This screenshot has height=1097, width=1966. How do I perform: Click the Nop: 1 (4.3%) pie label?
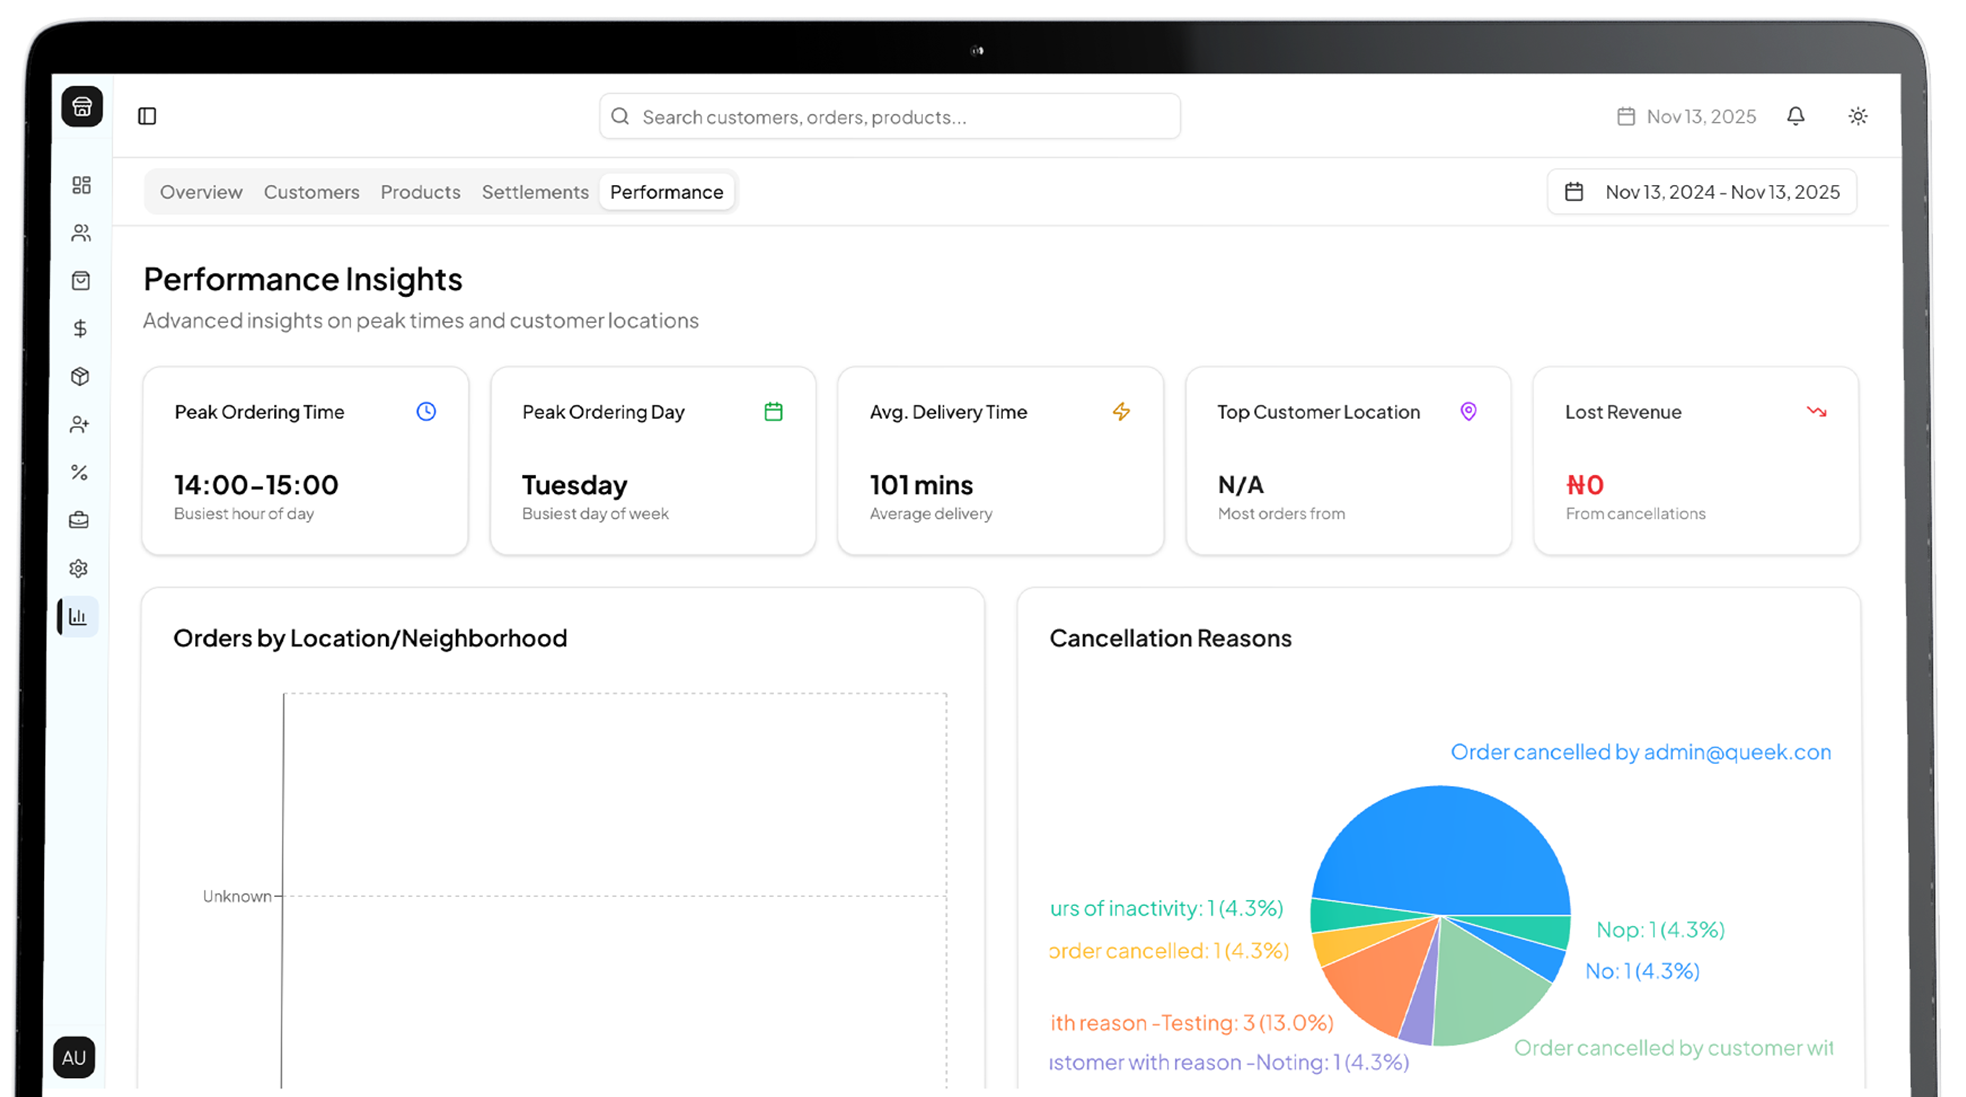click(x=1660, y=930)
